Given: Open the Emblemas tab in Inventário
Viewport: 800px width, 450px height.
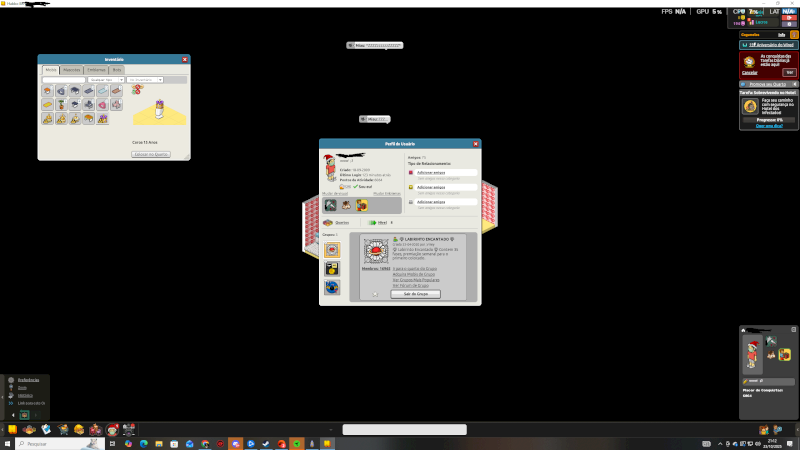Looking at the screenshot, I should coord(96,70).
